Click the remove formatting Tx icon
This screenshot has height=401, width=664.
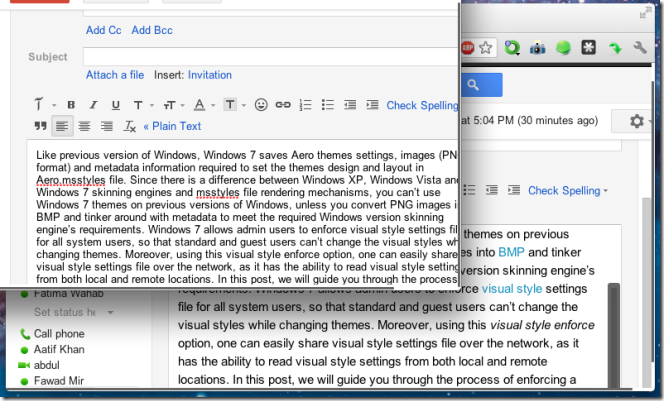click(130, 126)
